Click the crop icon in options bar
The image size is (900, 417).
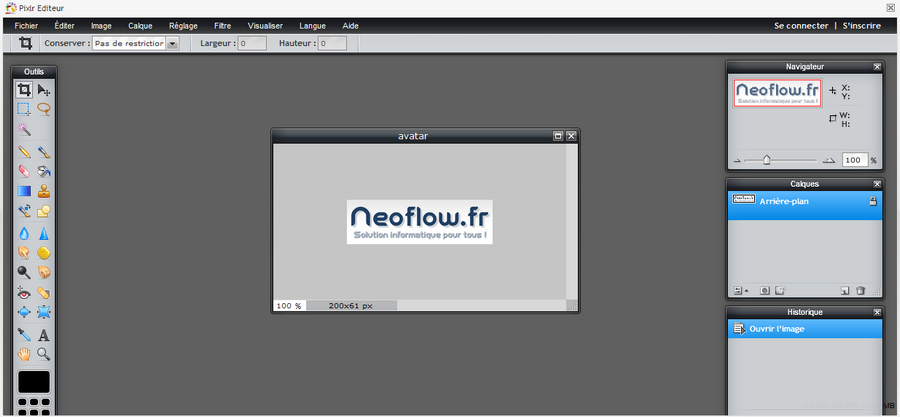point(25,43)
